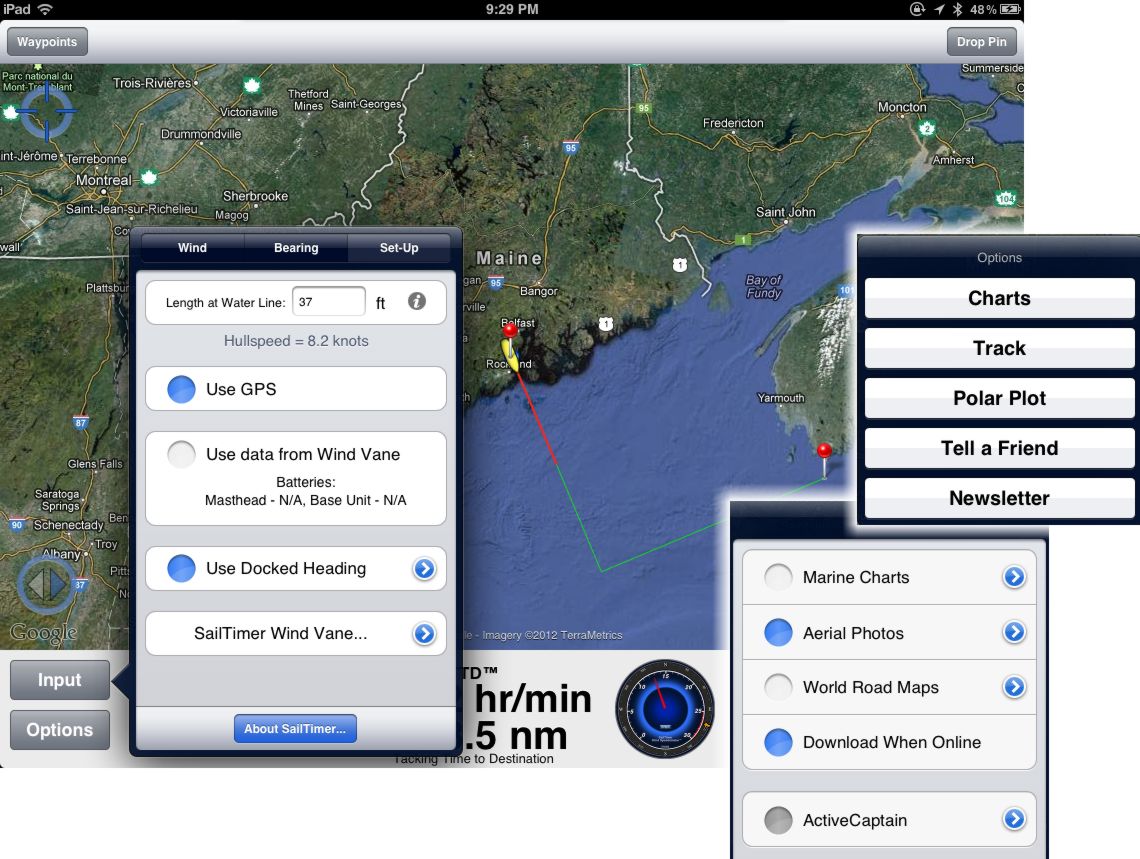The image size is (1140, 859).
Task: Tap the Hullspeed = 8.2 knots text
Action: coord(296,341)
